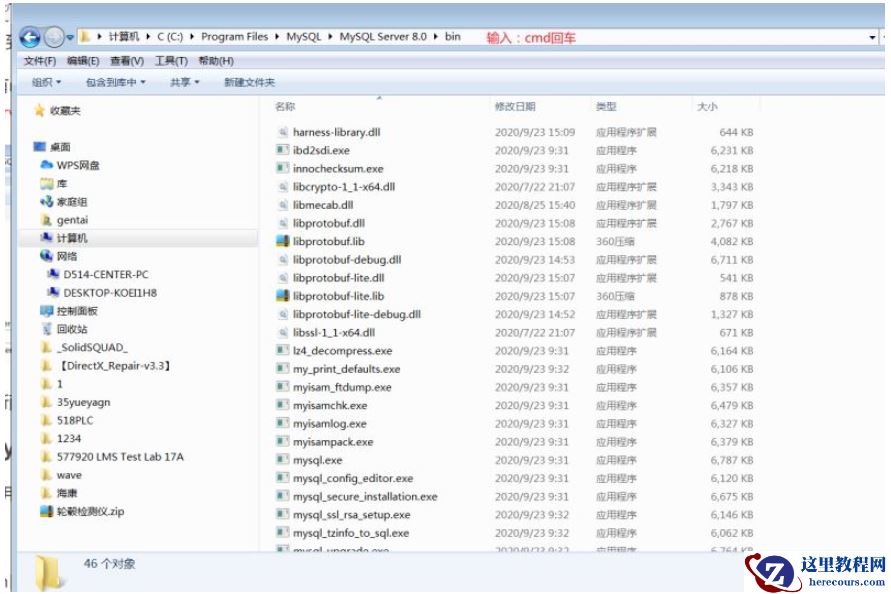The height and width of the screenshot is (594, 891).
Task: Click bin breadcrumb segment
Action: pyautogui.click(x=452, y=37)
